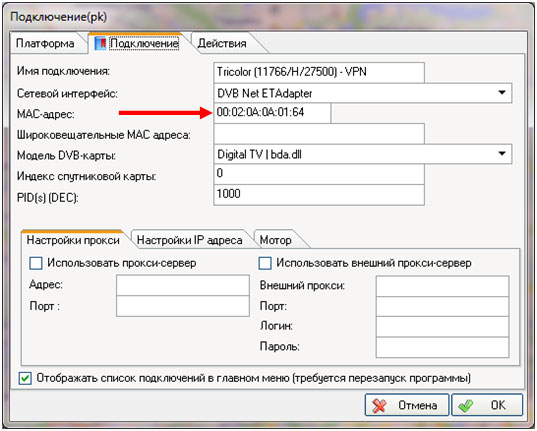Expand the Сетевой интерфейс dropdown arrow
This screenshot has height=431, width=537.
point(502,93)
